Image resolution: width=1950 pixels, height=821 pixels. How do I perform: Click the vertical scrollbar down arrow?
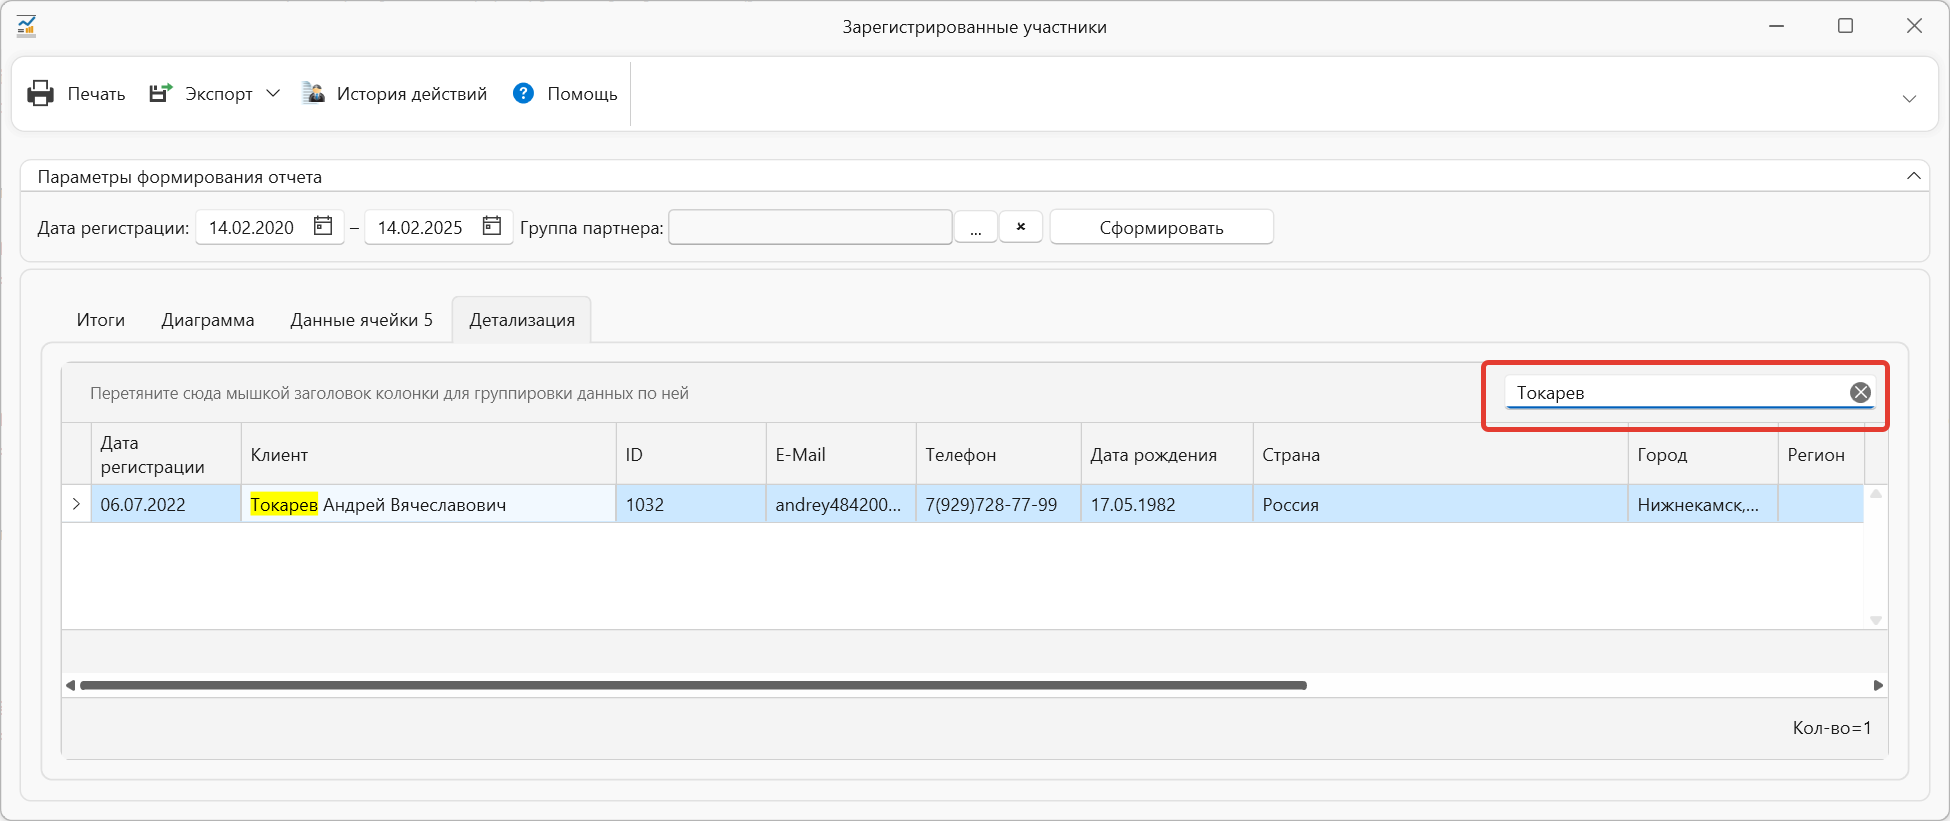pos(1876,620)
